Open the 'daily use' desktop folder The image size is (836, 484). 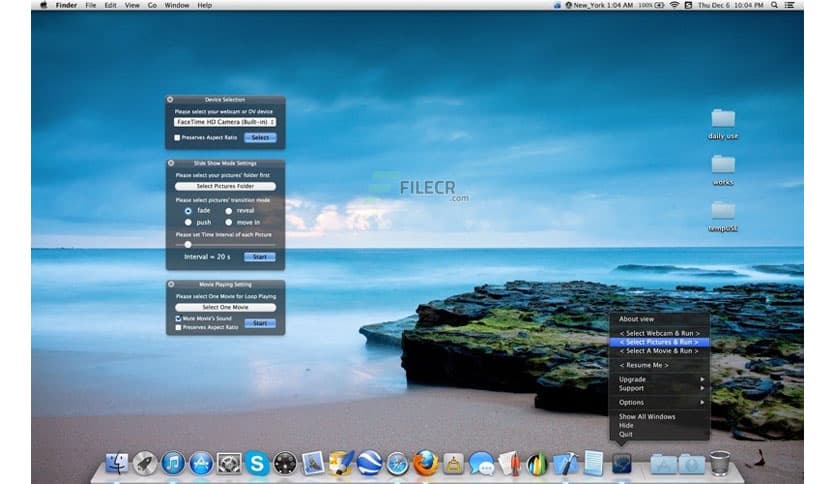coord(722,119)
